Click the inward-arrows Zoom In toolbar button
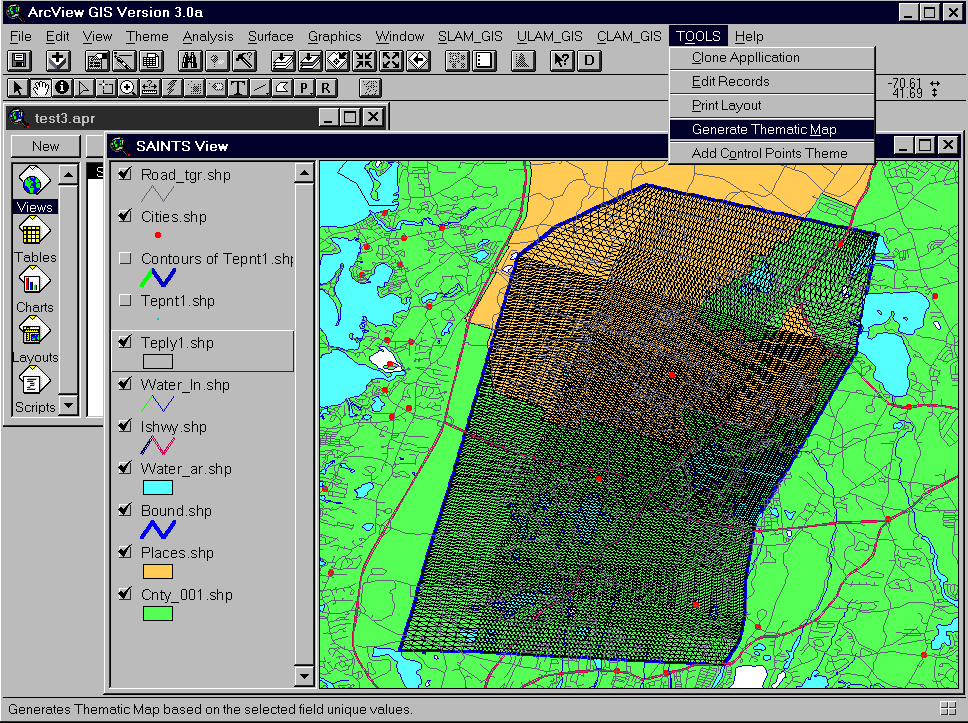 pyautogui.click(x=365, y=61)
